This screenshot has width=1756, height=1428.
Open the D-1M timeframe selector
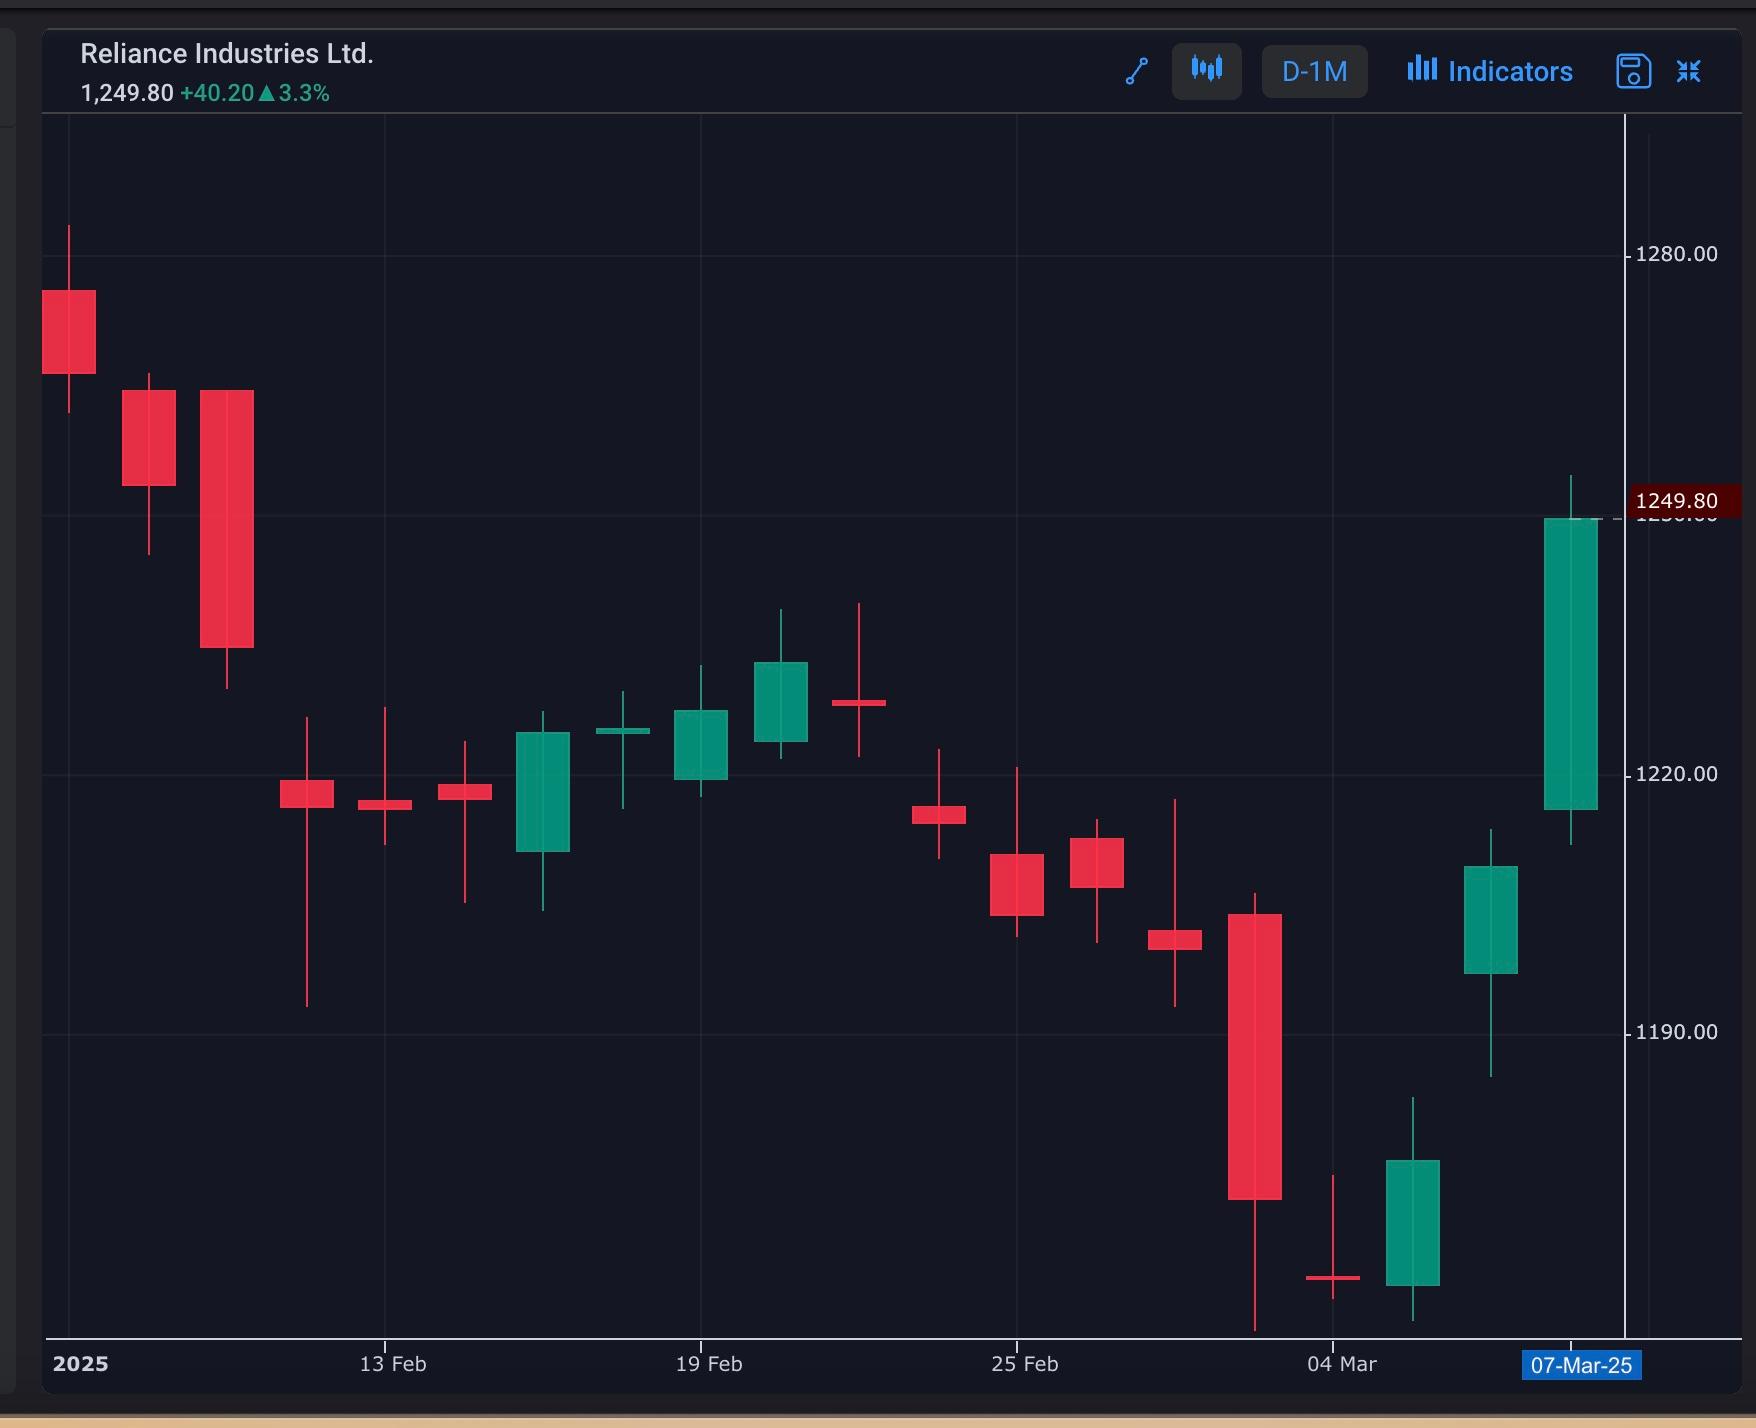(1314, 71)
